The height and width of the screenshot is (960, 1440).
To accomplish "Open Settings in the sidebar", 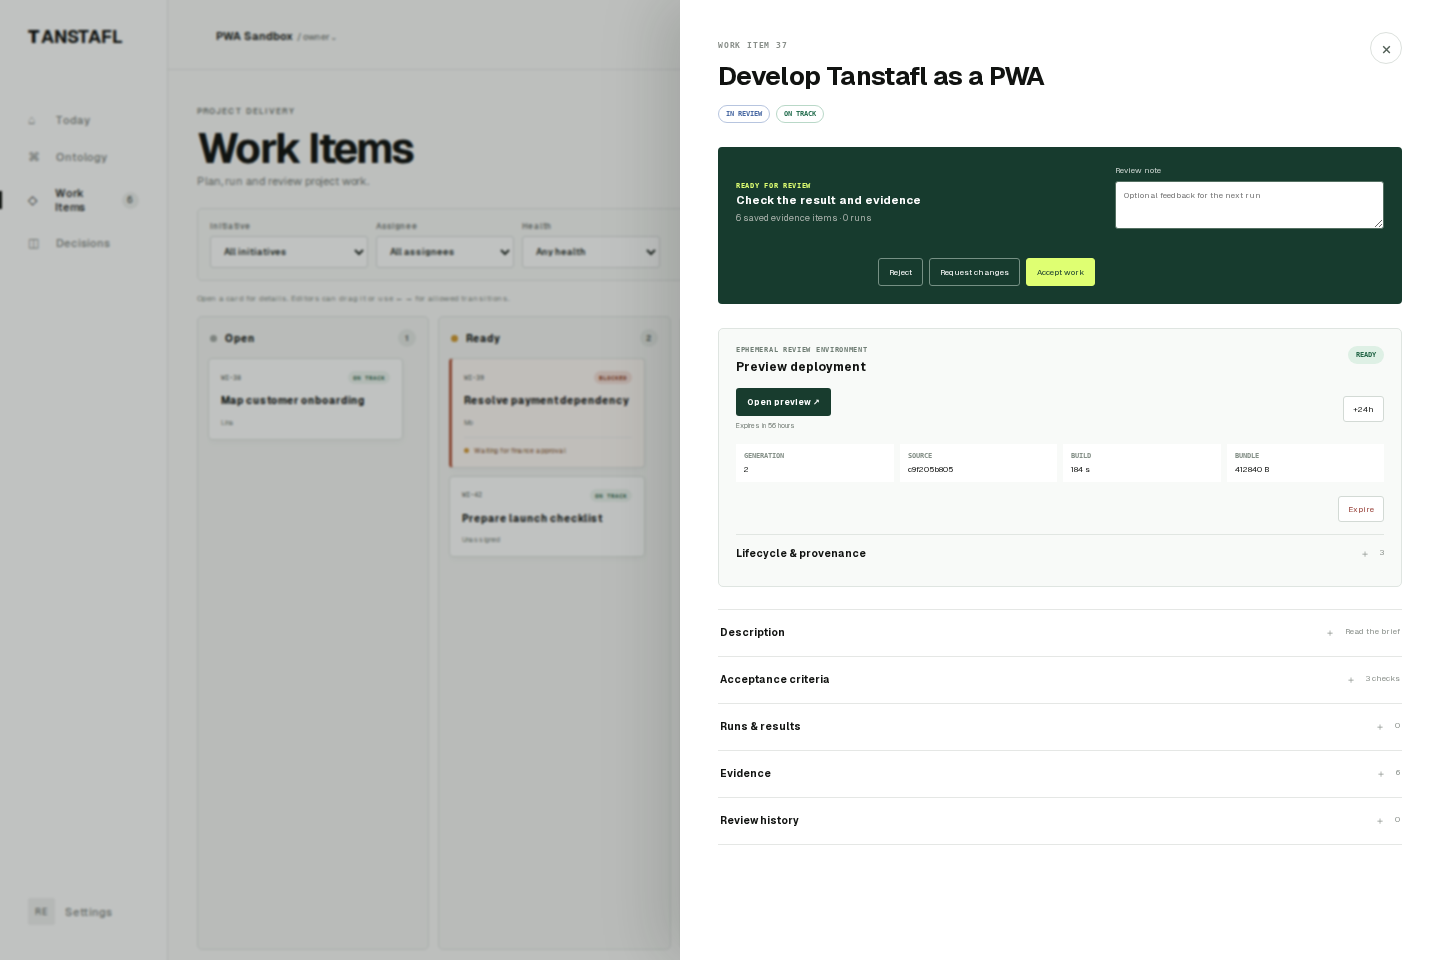I will coord(88,912).
